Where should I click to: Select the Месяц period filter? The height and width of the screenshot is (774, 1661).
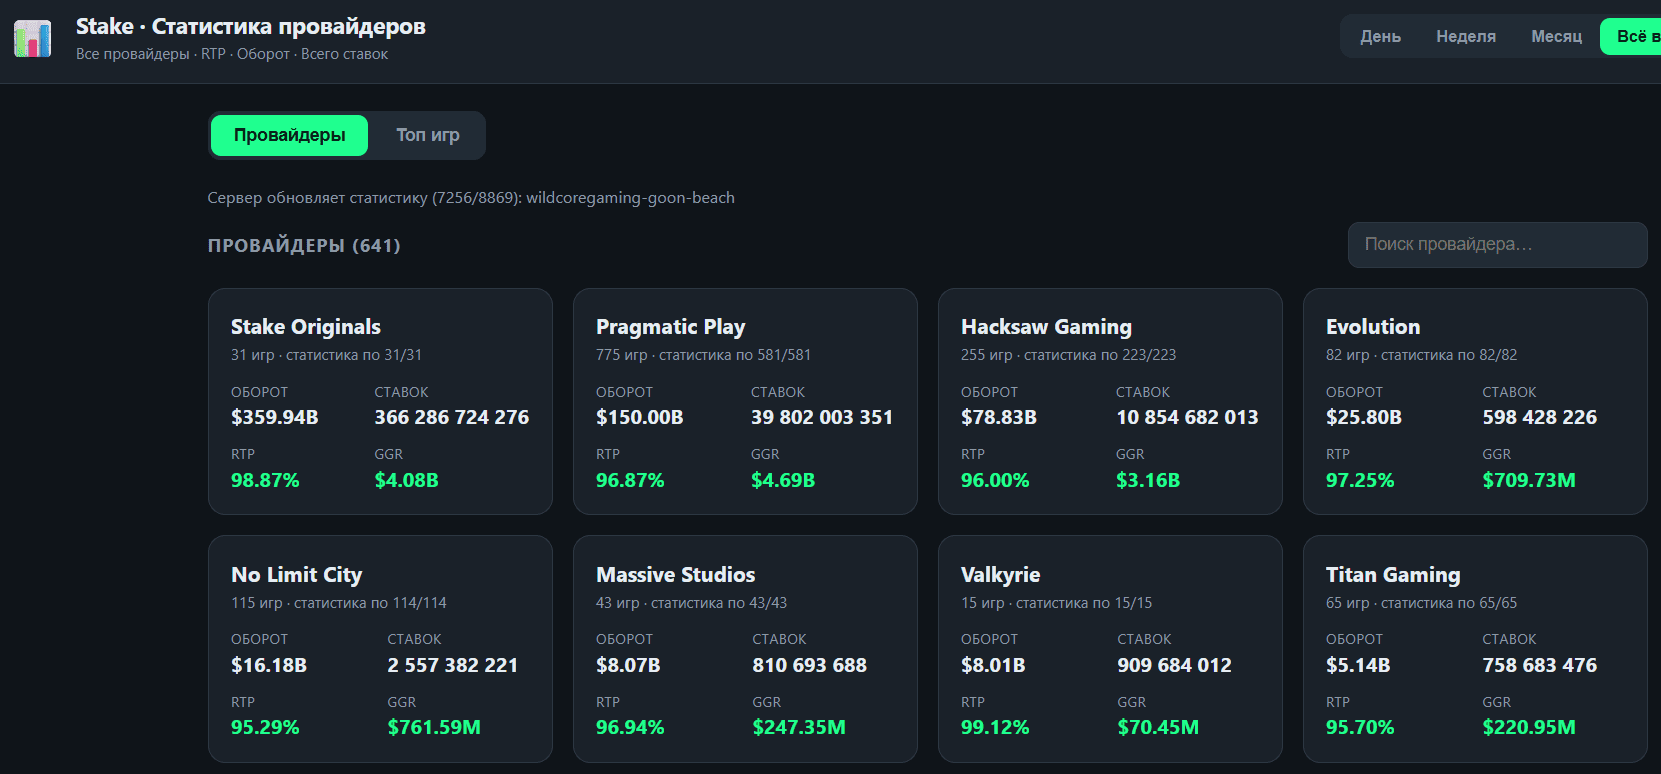click(x=1556, y=37)
